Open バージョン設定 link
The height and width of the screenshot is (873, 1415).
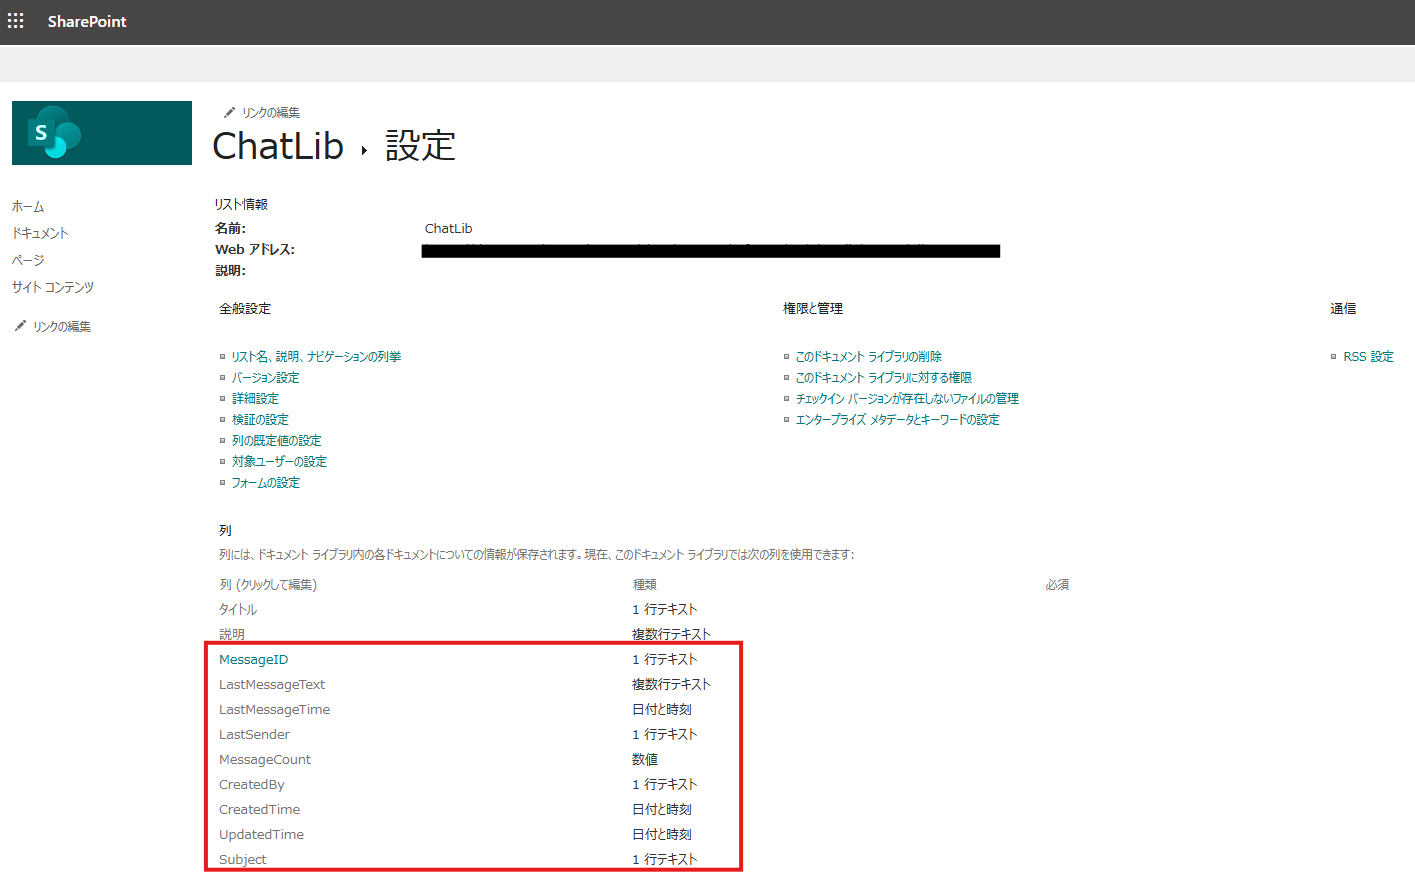pos(266,378)
